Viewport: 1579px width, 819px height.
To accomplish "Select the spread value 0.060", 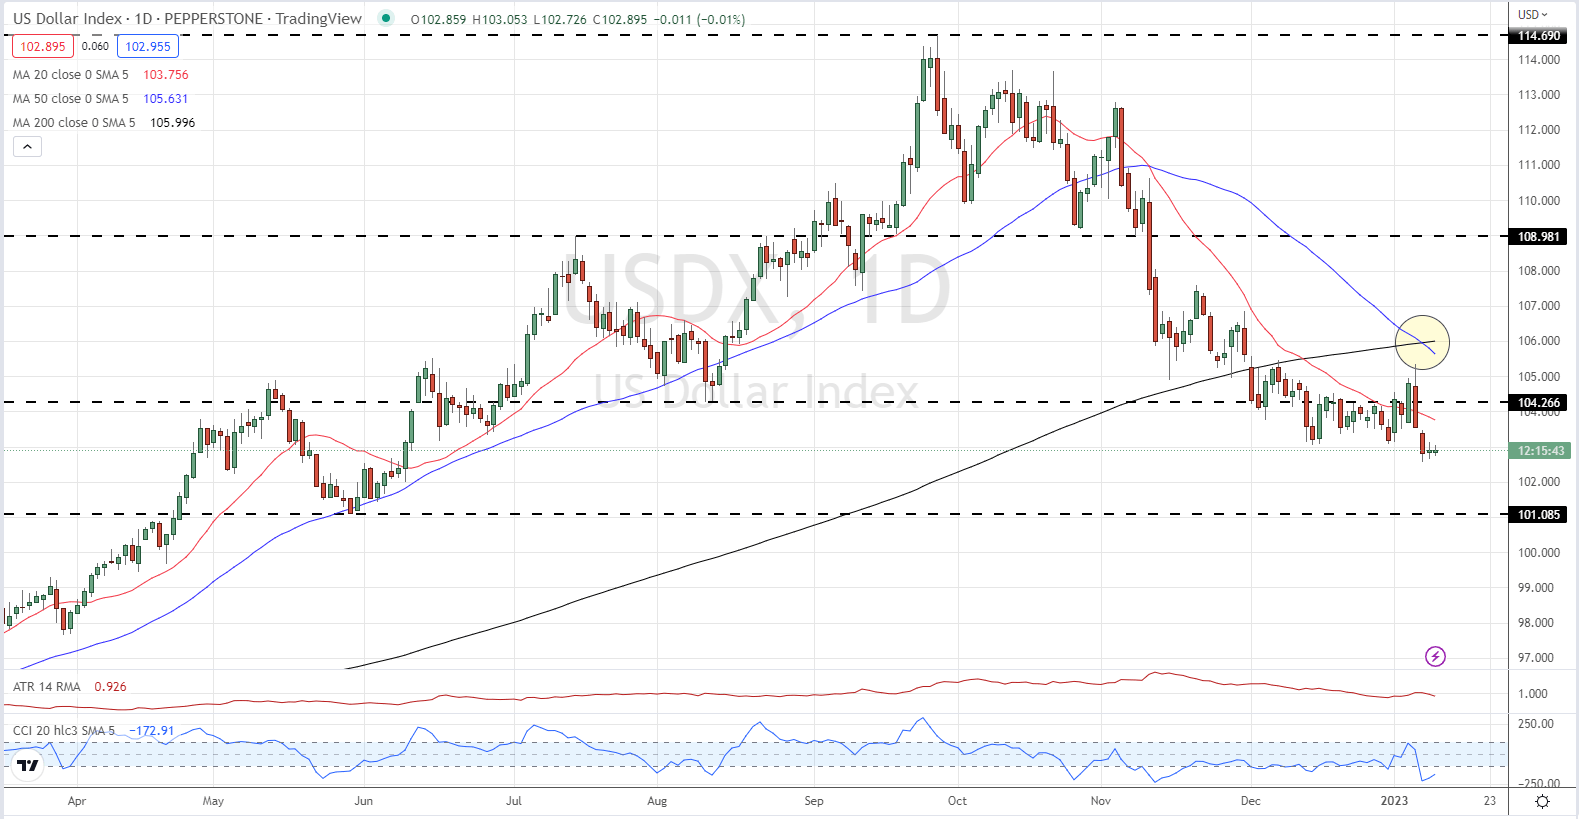I will (x=95, y=46).
